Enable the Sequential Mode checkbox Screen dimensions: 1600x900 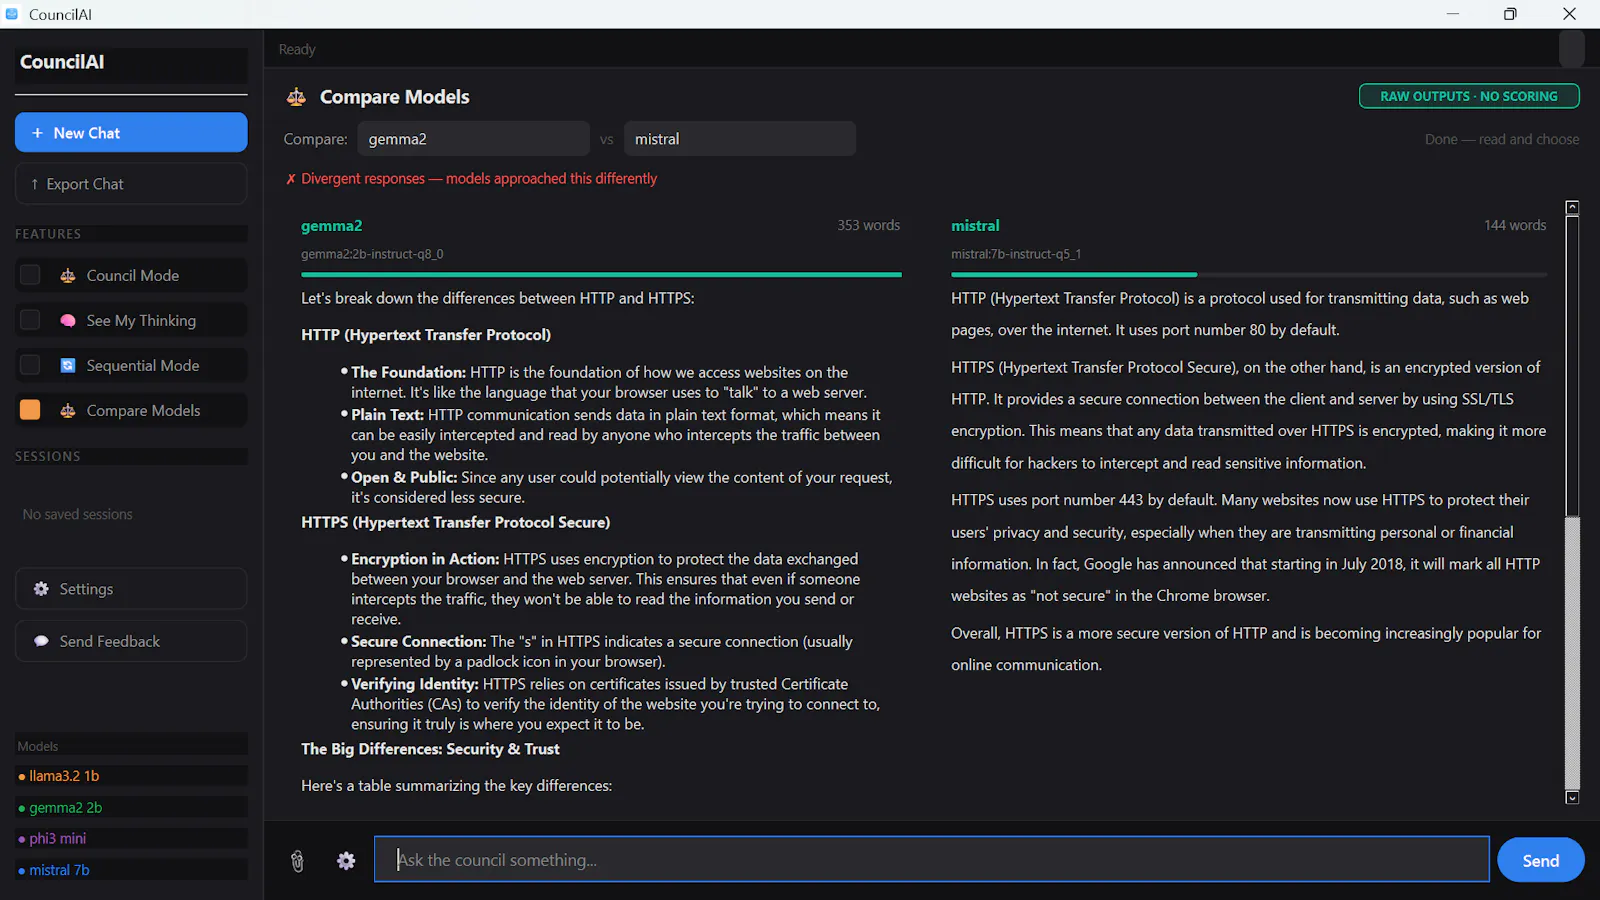[30, 365]
